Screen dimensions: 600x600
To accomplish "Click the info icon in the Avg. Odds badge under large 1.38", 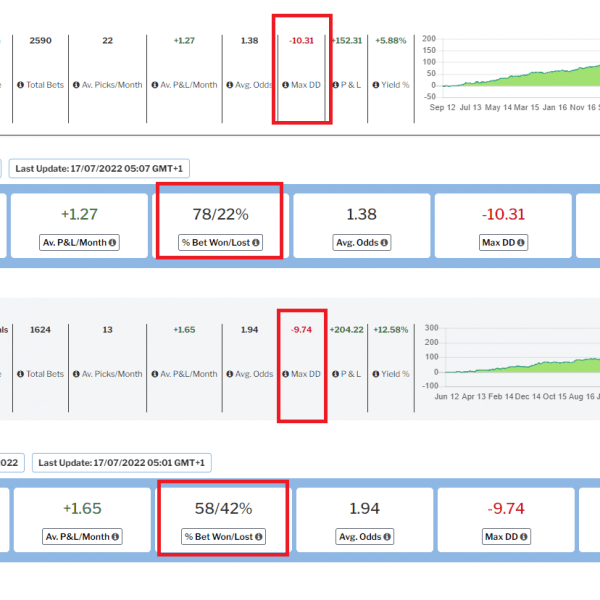I will coord(384,243).
